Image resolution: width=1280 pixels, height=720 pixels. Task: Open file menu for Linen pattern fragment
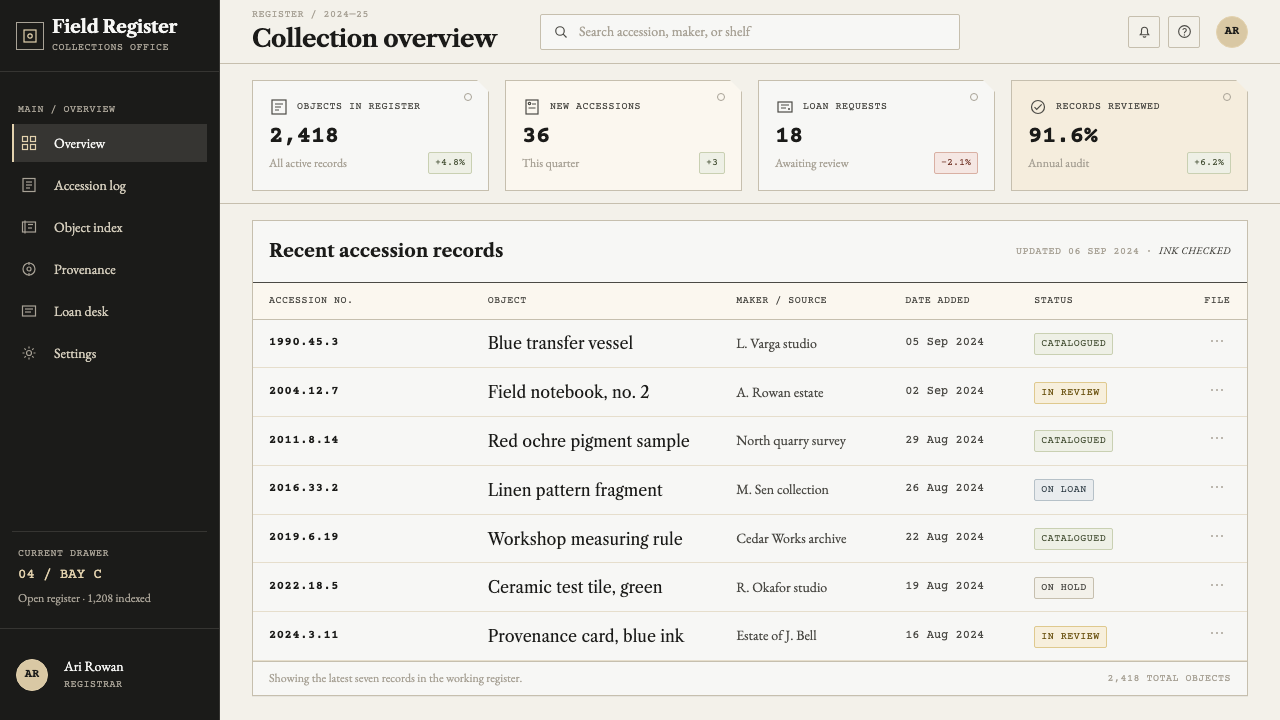click(1217, 487)
